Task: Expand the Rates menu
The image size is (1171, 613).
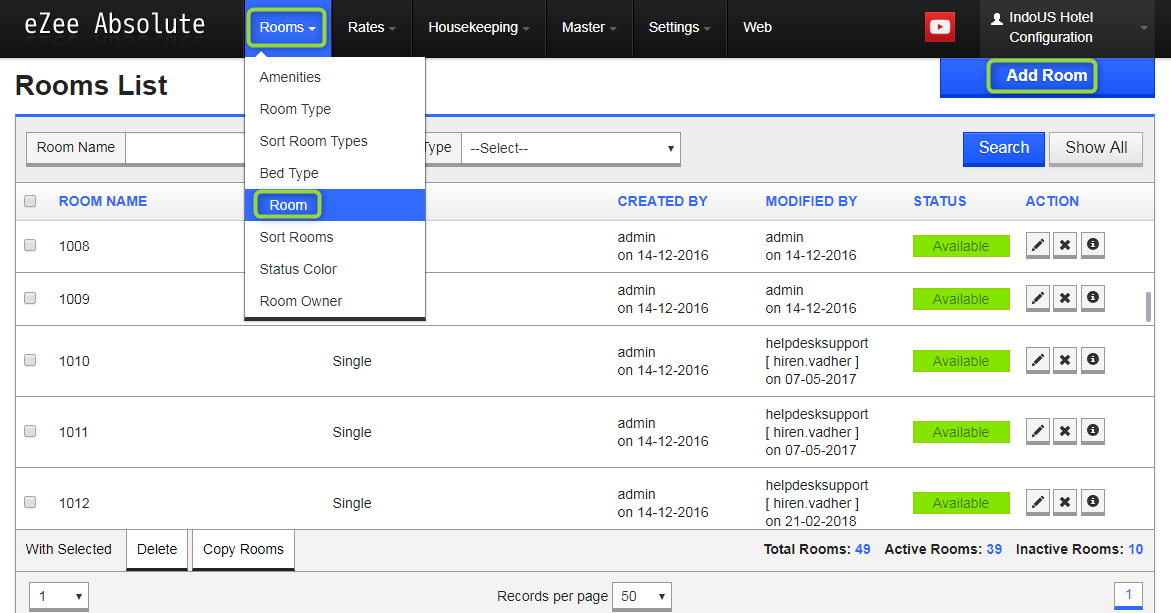Action: [371, 28]
